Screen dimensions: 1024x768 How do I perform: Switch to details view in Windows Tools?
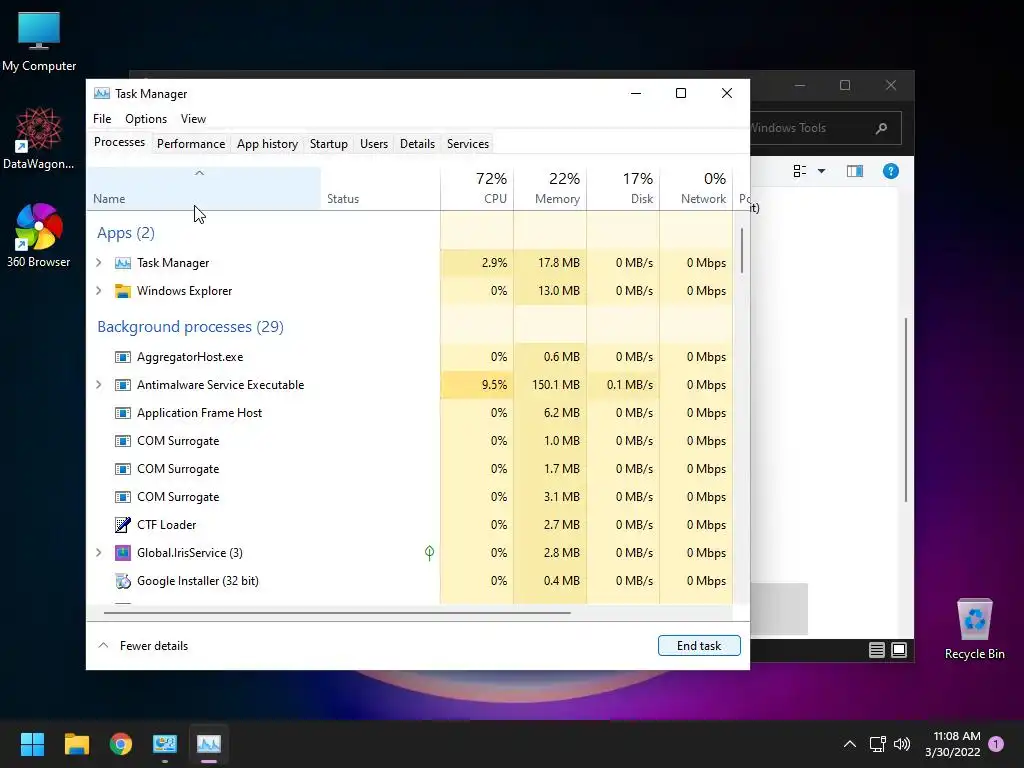coord(876,650)
